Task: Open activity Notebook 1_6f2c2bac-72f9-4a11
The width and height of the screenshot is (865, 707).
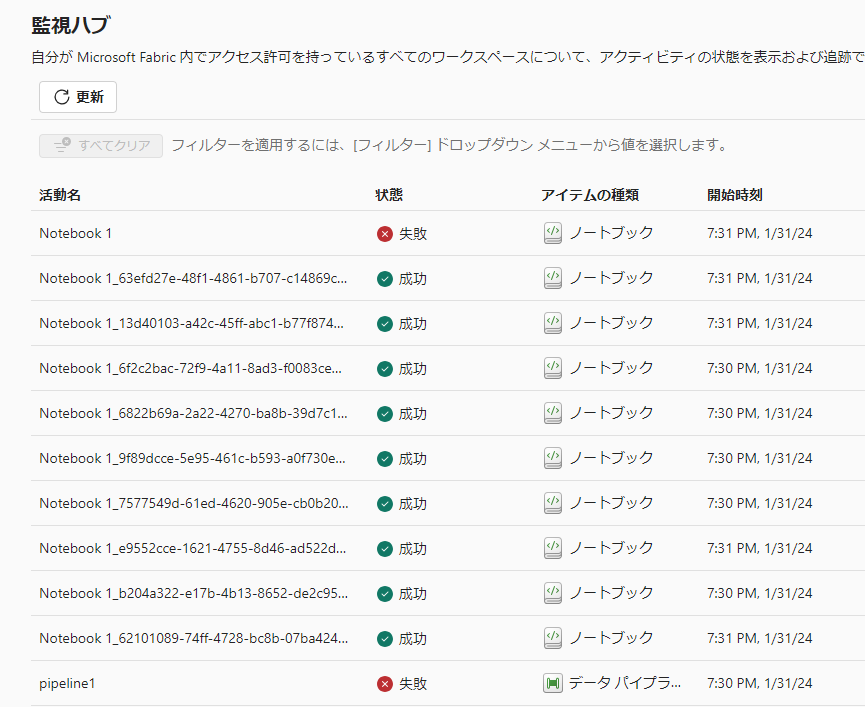Action: [190, 368]
